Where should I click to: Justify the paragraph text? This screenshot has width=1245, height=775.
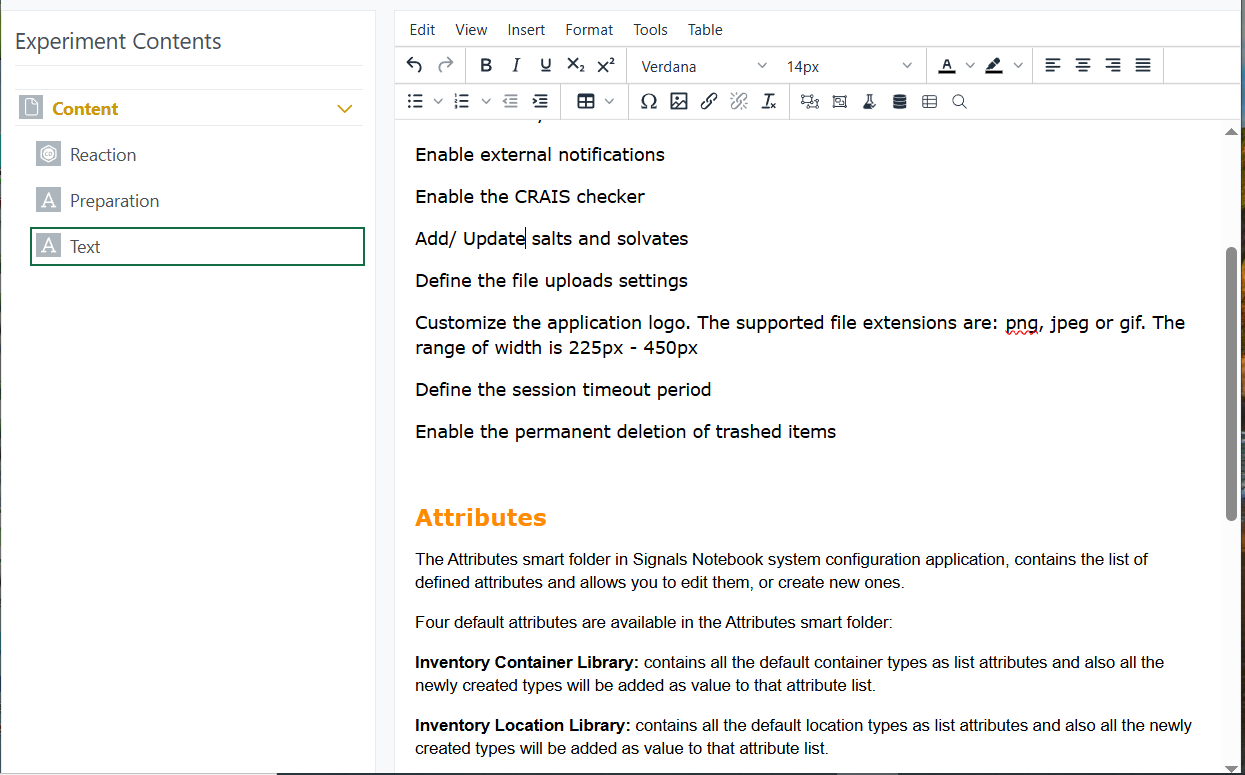click(1143, 66)
